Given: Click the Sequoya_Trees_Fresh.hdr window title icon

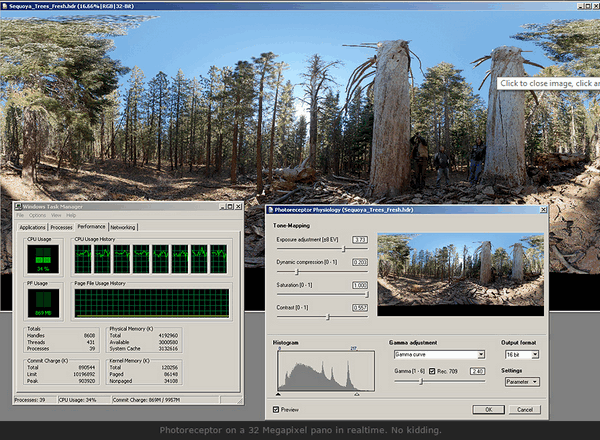Looking at the screenshot, I should [x=5, y=6].
